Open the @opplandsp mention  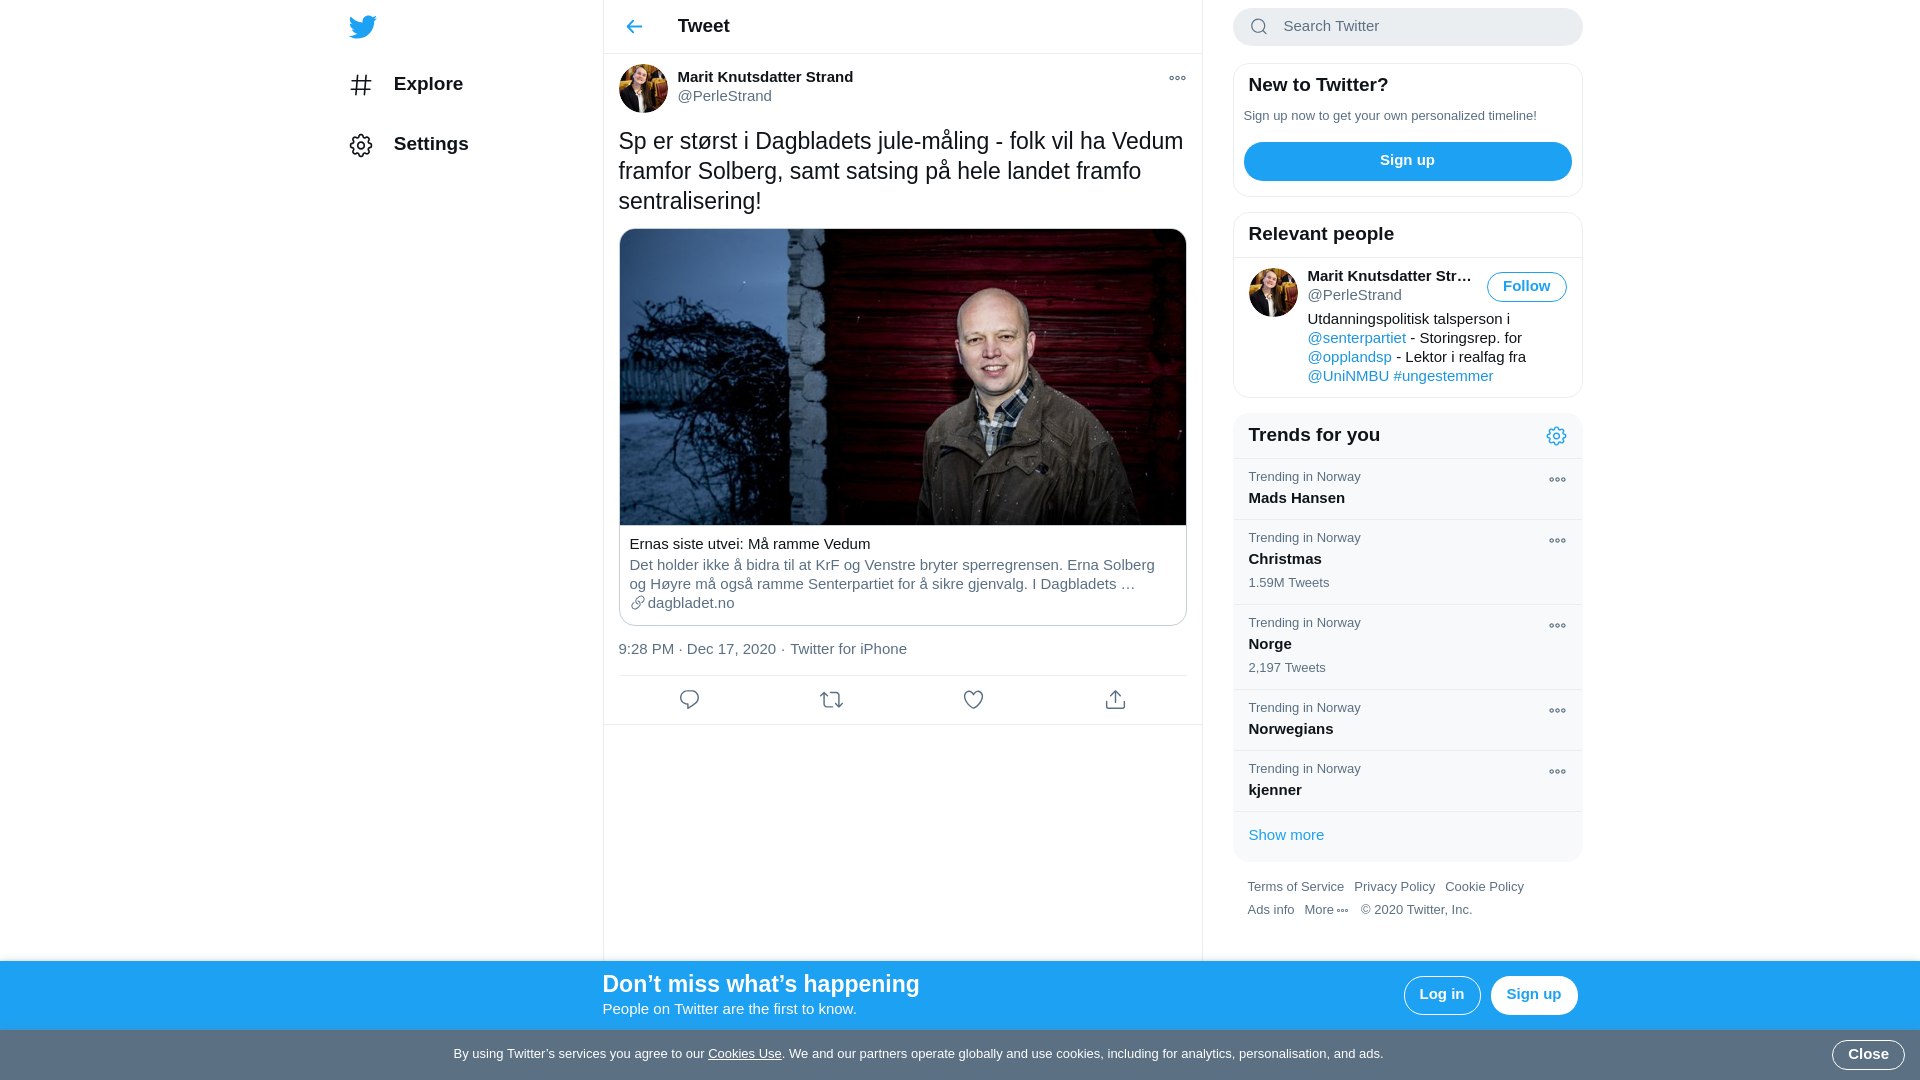tap(1349, 357)
